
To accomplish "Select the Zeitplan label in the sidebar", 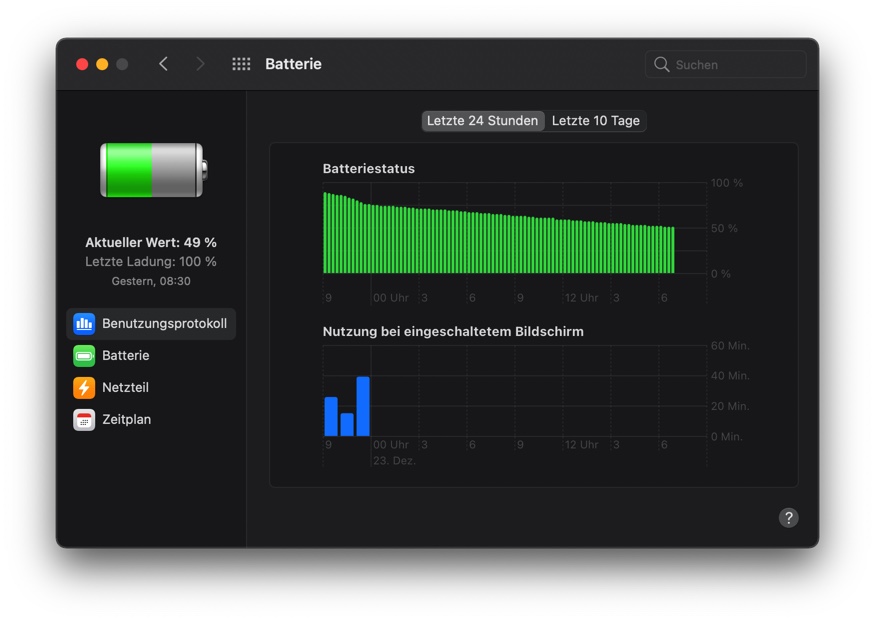I will pyautogui.click(x=127, y=420).
